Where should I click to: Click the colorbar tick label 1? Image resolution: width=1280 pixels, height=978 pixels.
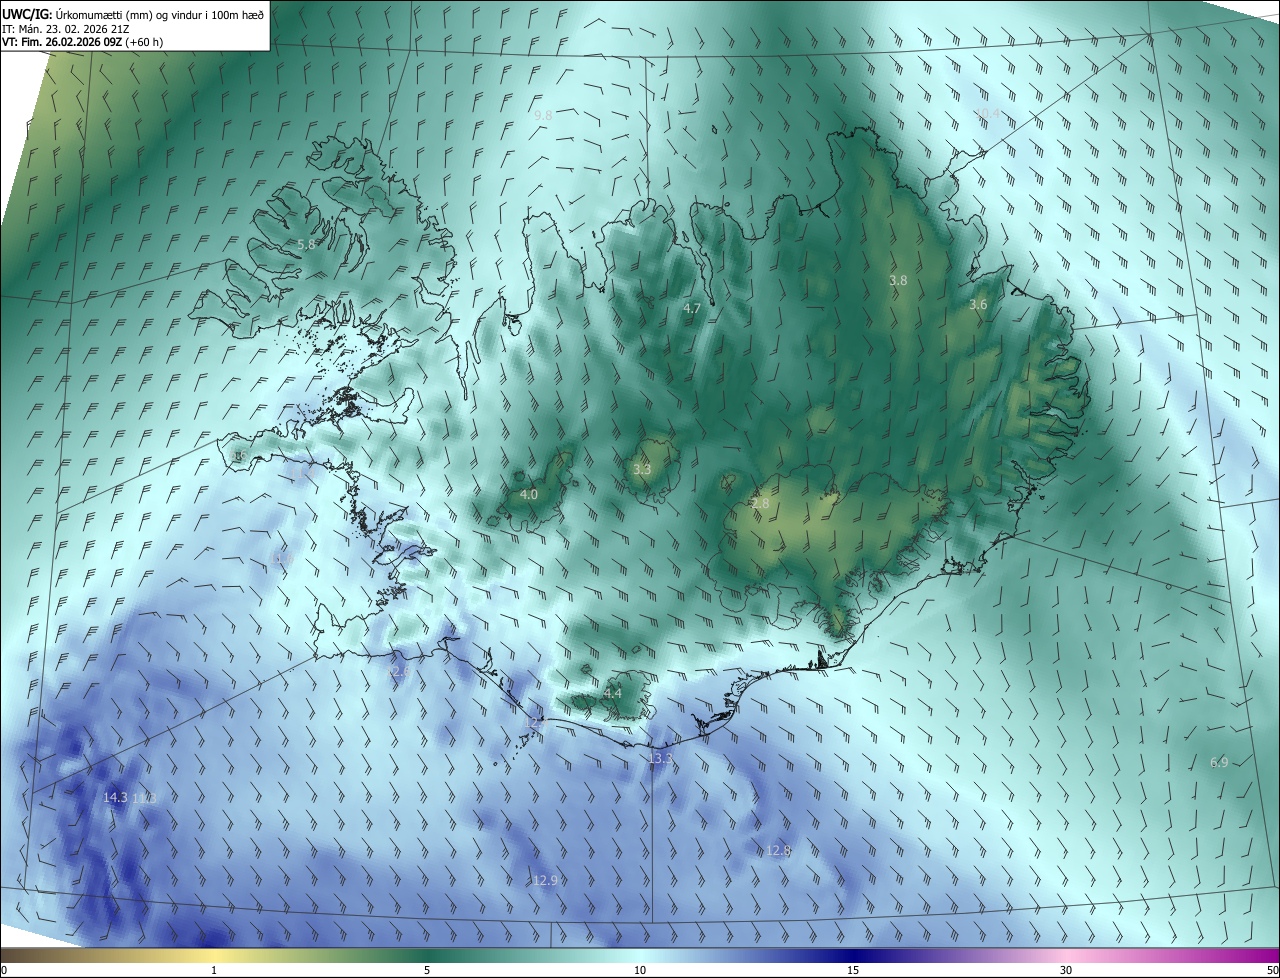point(214,970)
